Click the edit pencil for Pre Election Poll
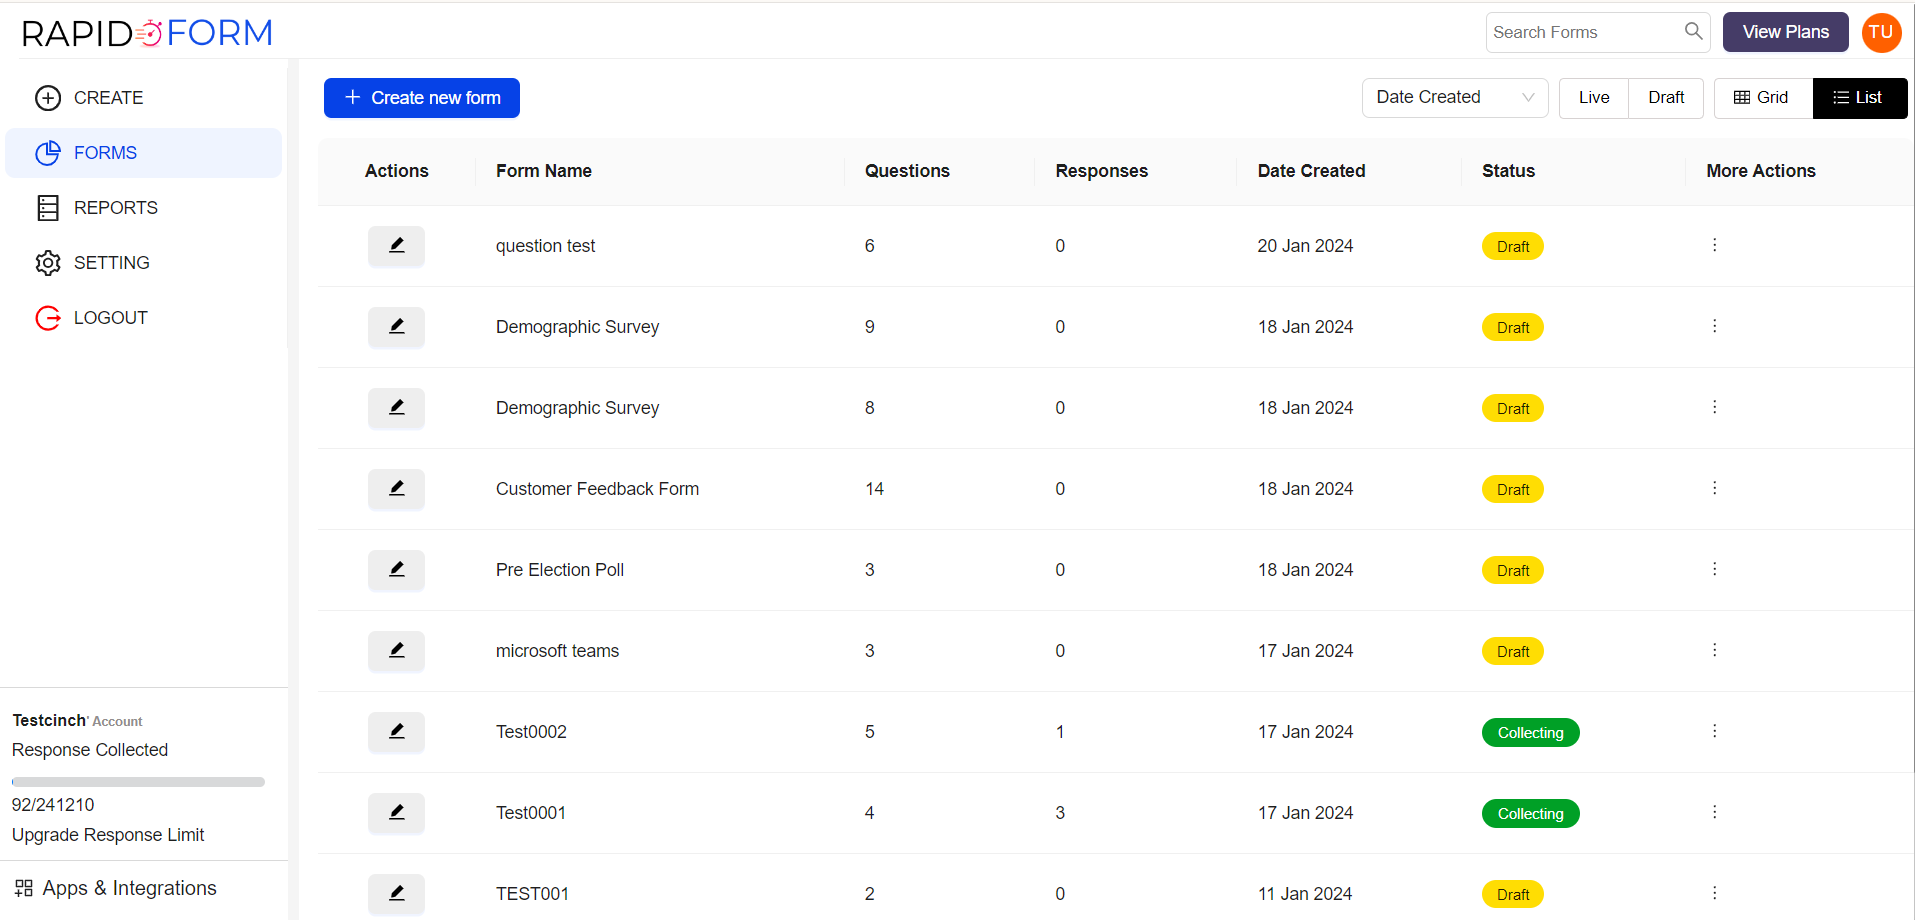1915x920 pixels. click(x=396, y=570)
